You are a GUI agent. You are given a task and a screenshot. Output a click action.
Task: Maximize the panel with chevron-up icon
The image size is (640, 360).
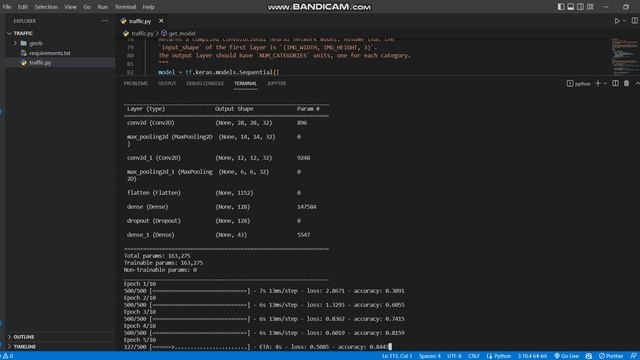637,83
